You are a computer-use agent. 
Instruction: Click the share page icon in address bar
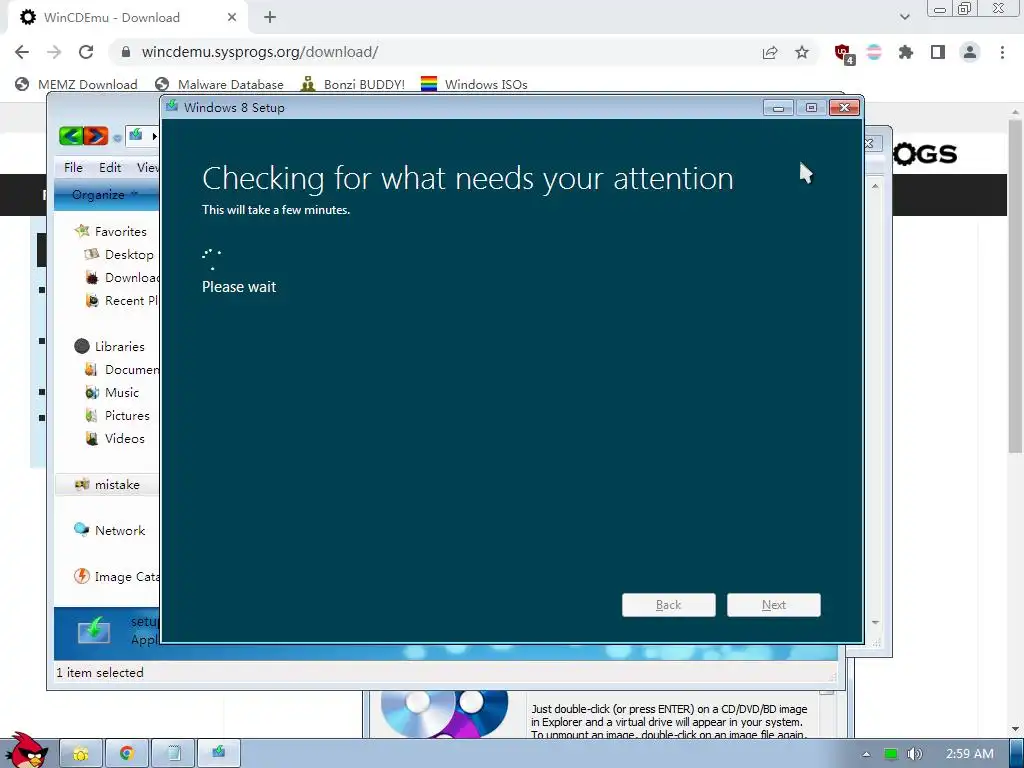click(x=770, y=52)
